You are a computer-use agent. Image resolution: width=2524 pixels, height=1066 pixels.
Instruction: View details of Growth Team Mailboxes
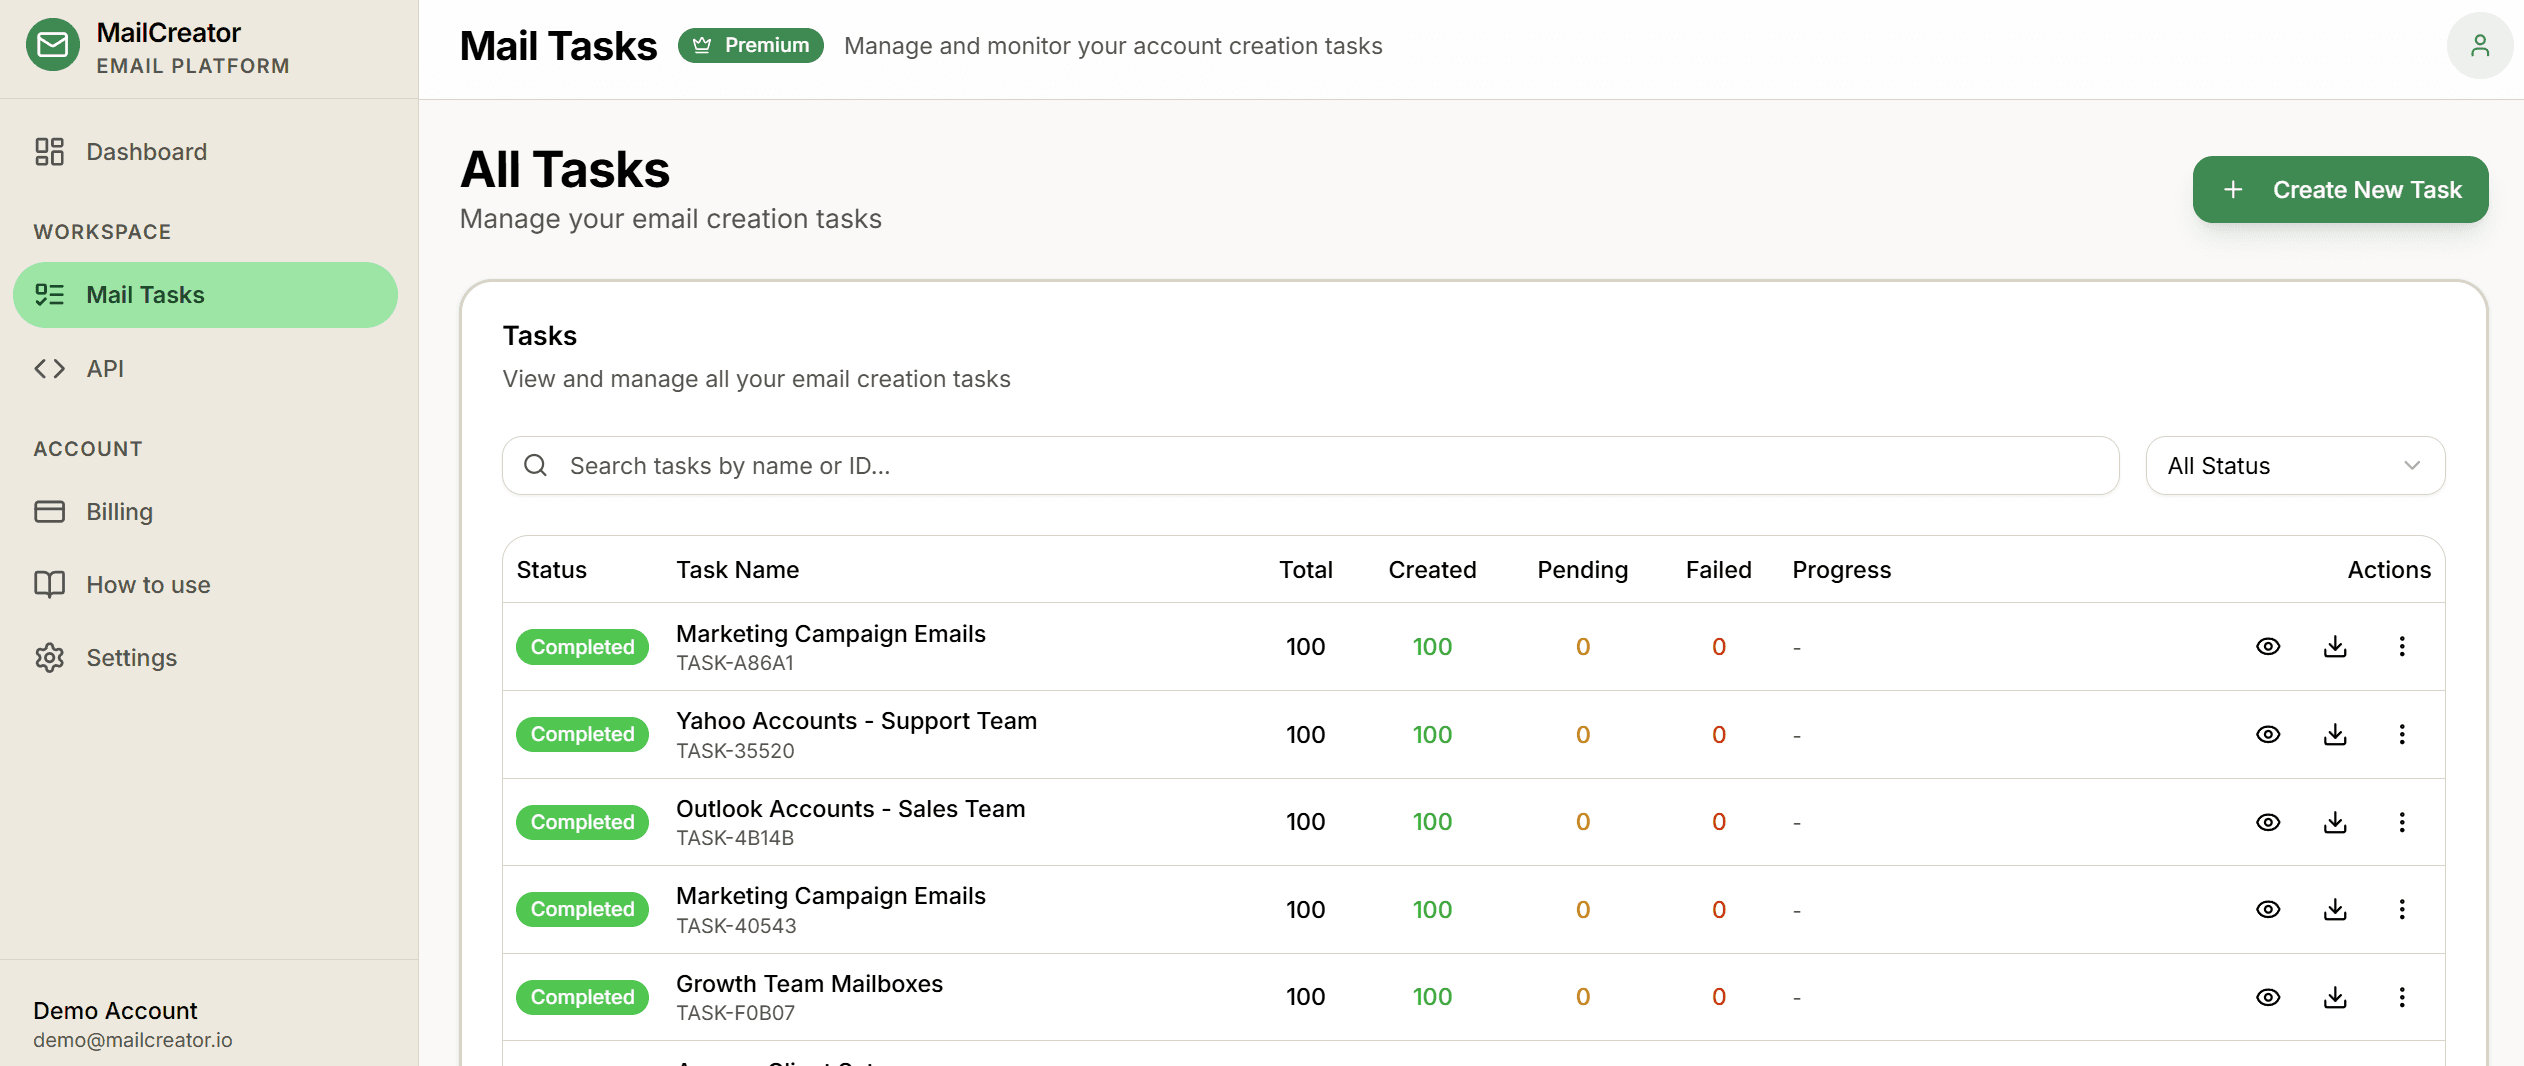[x=2268, y=997]
